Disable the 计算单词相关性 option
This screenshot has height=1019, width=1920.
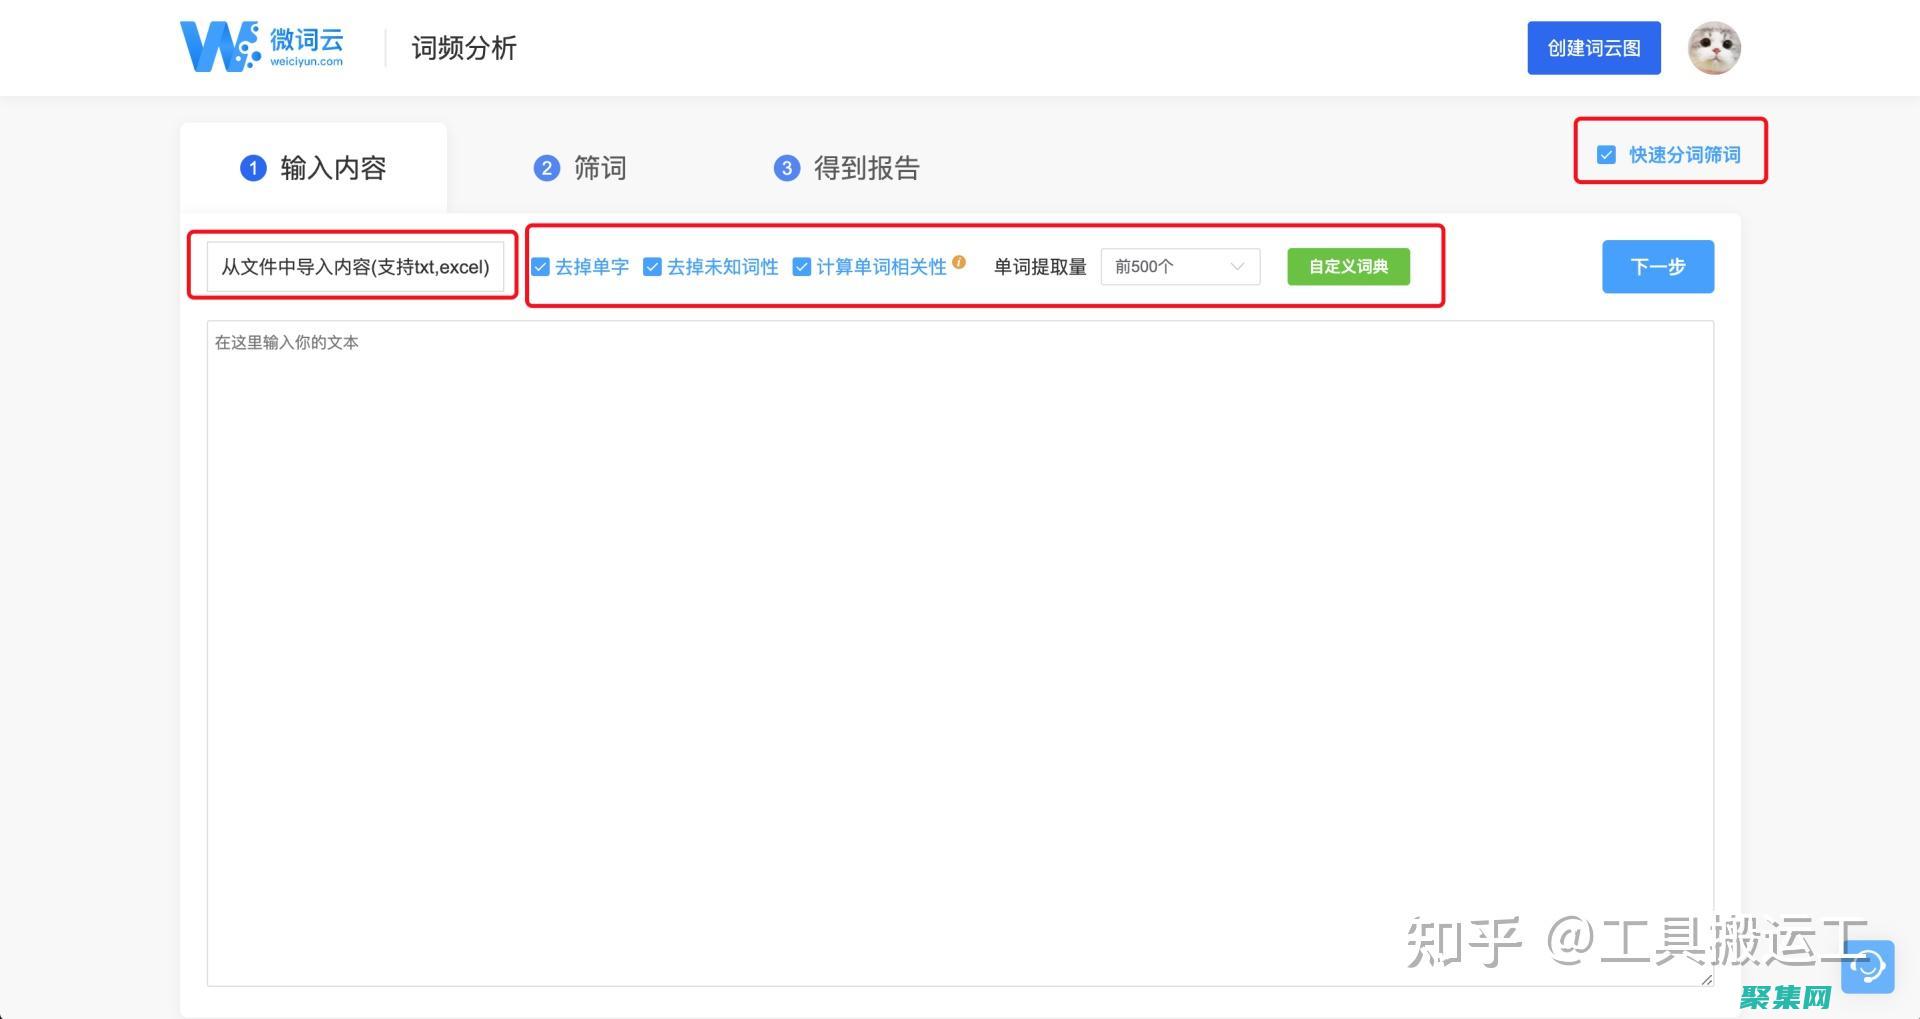[x=801, y=266]
